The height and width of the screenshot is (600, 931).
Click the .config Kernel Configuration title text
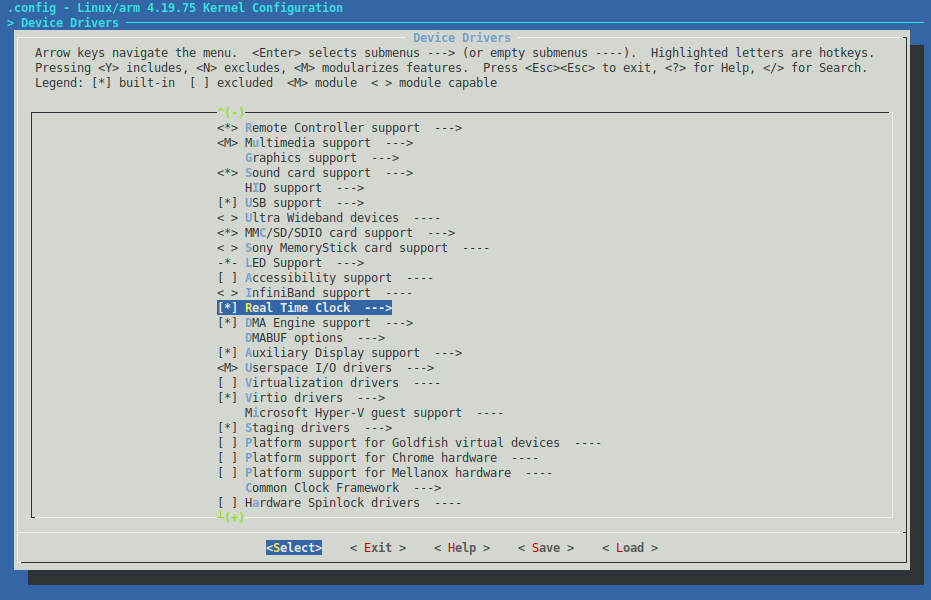[x=175, y=8]
